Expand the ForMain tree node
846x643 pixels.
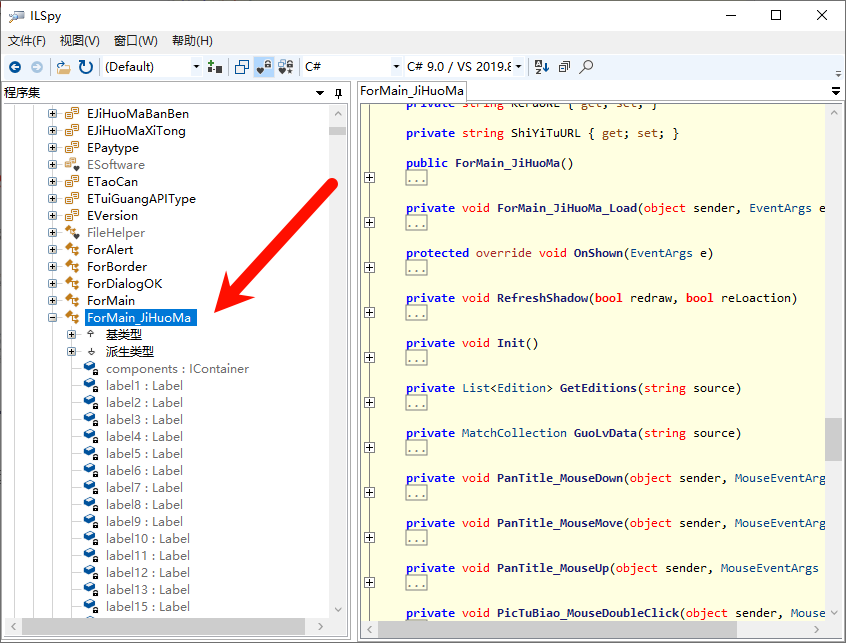52,300
